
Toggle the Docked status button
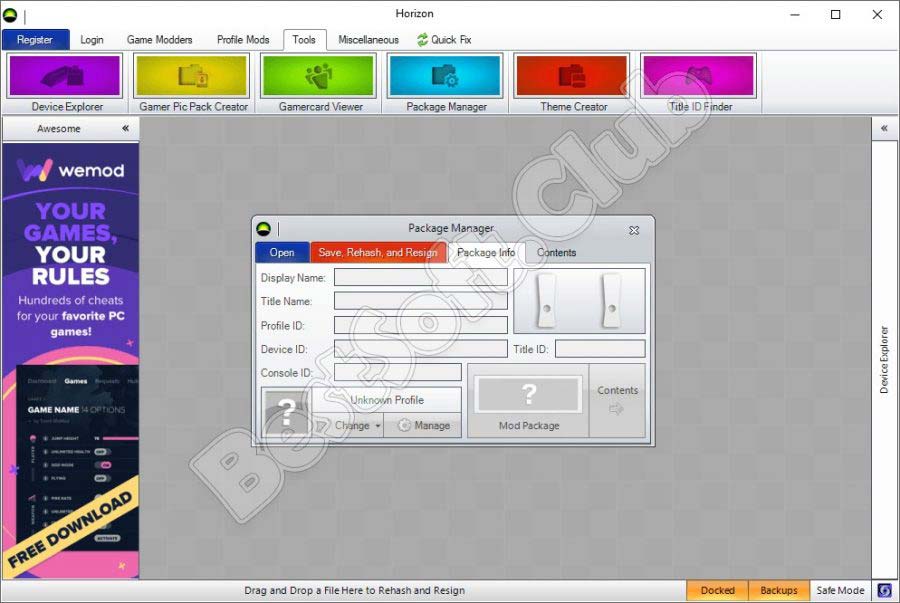point(717,590)
